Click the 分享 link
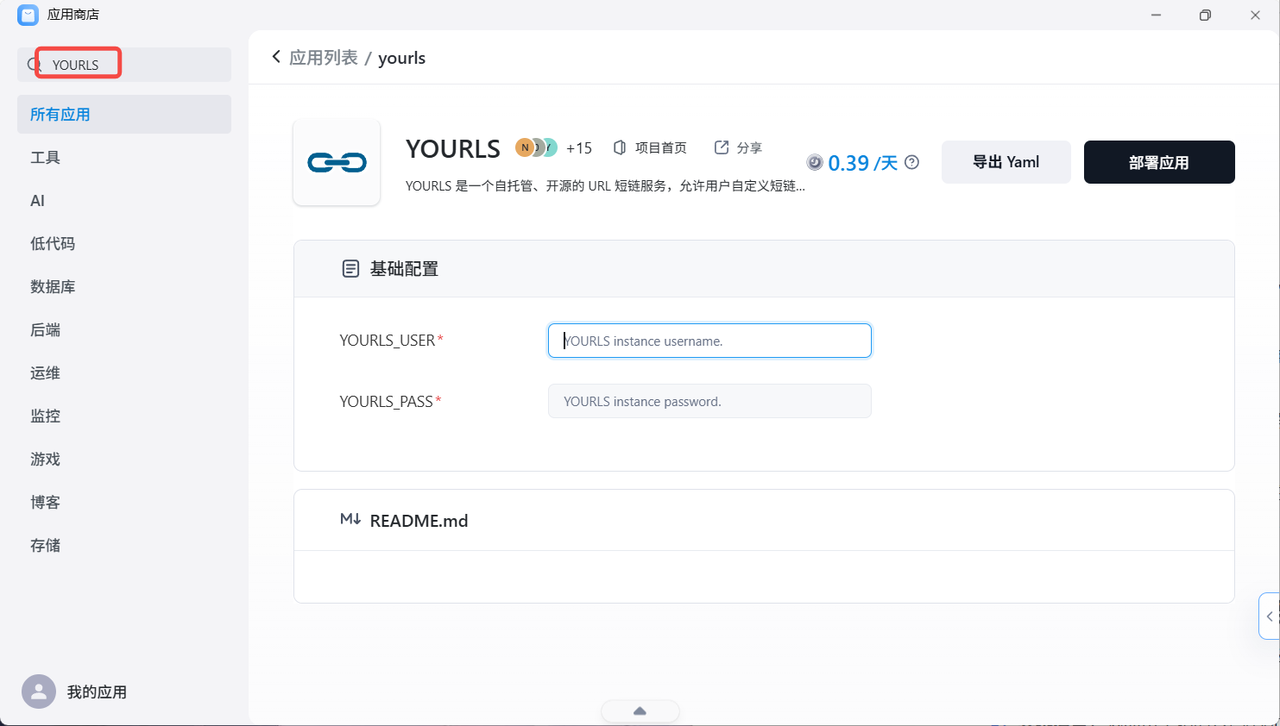The height and width of the screenshot is (726, 1280). [x=749, y=148]
